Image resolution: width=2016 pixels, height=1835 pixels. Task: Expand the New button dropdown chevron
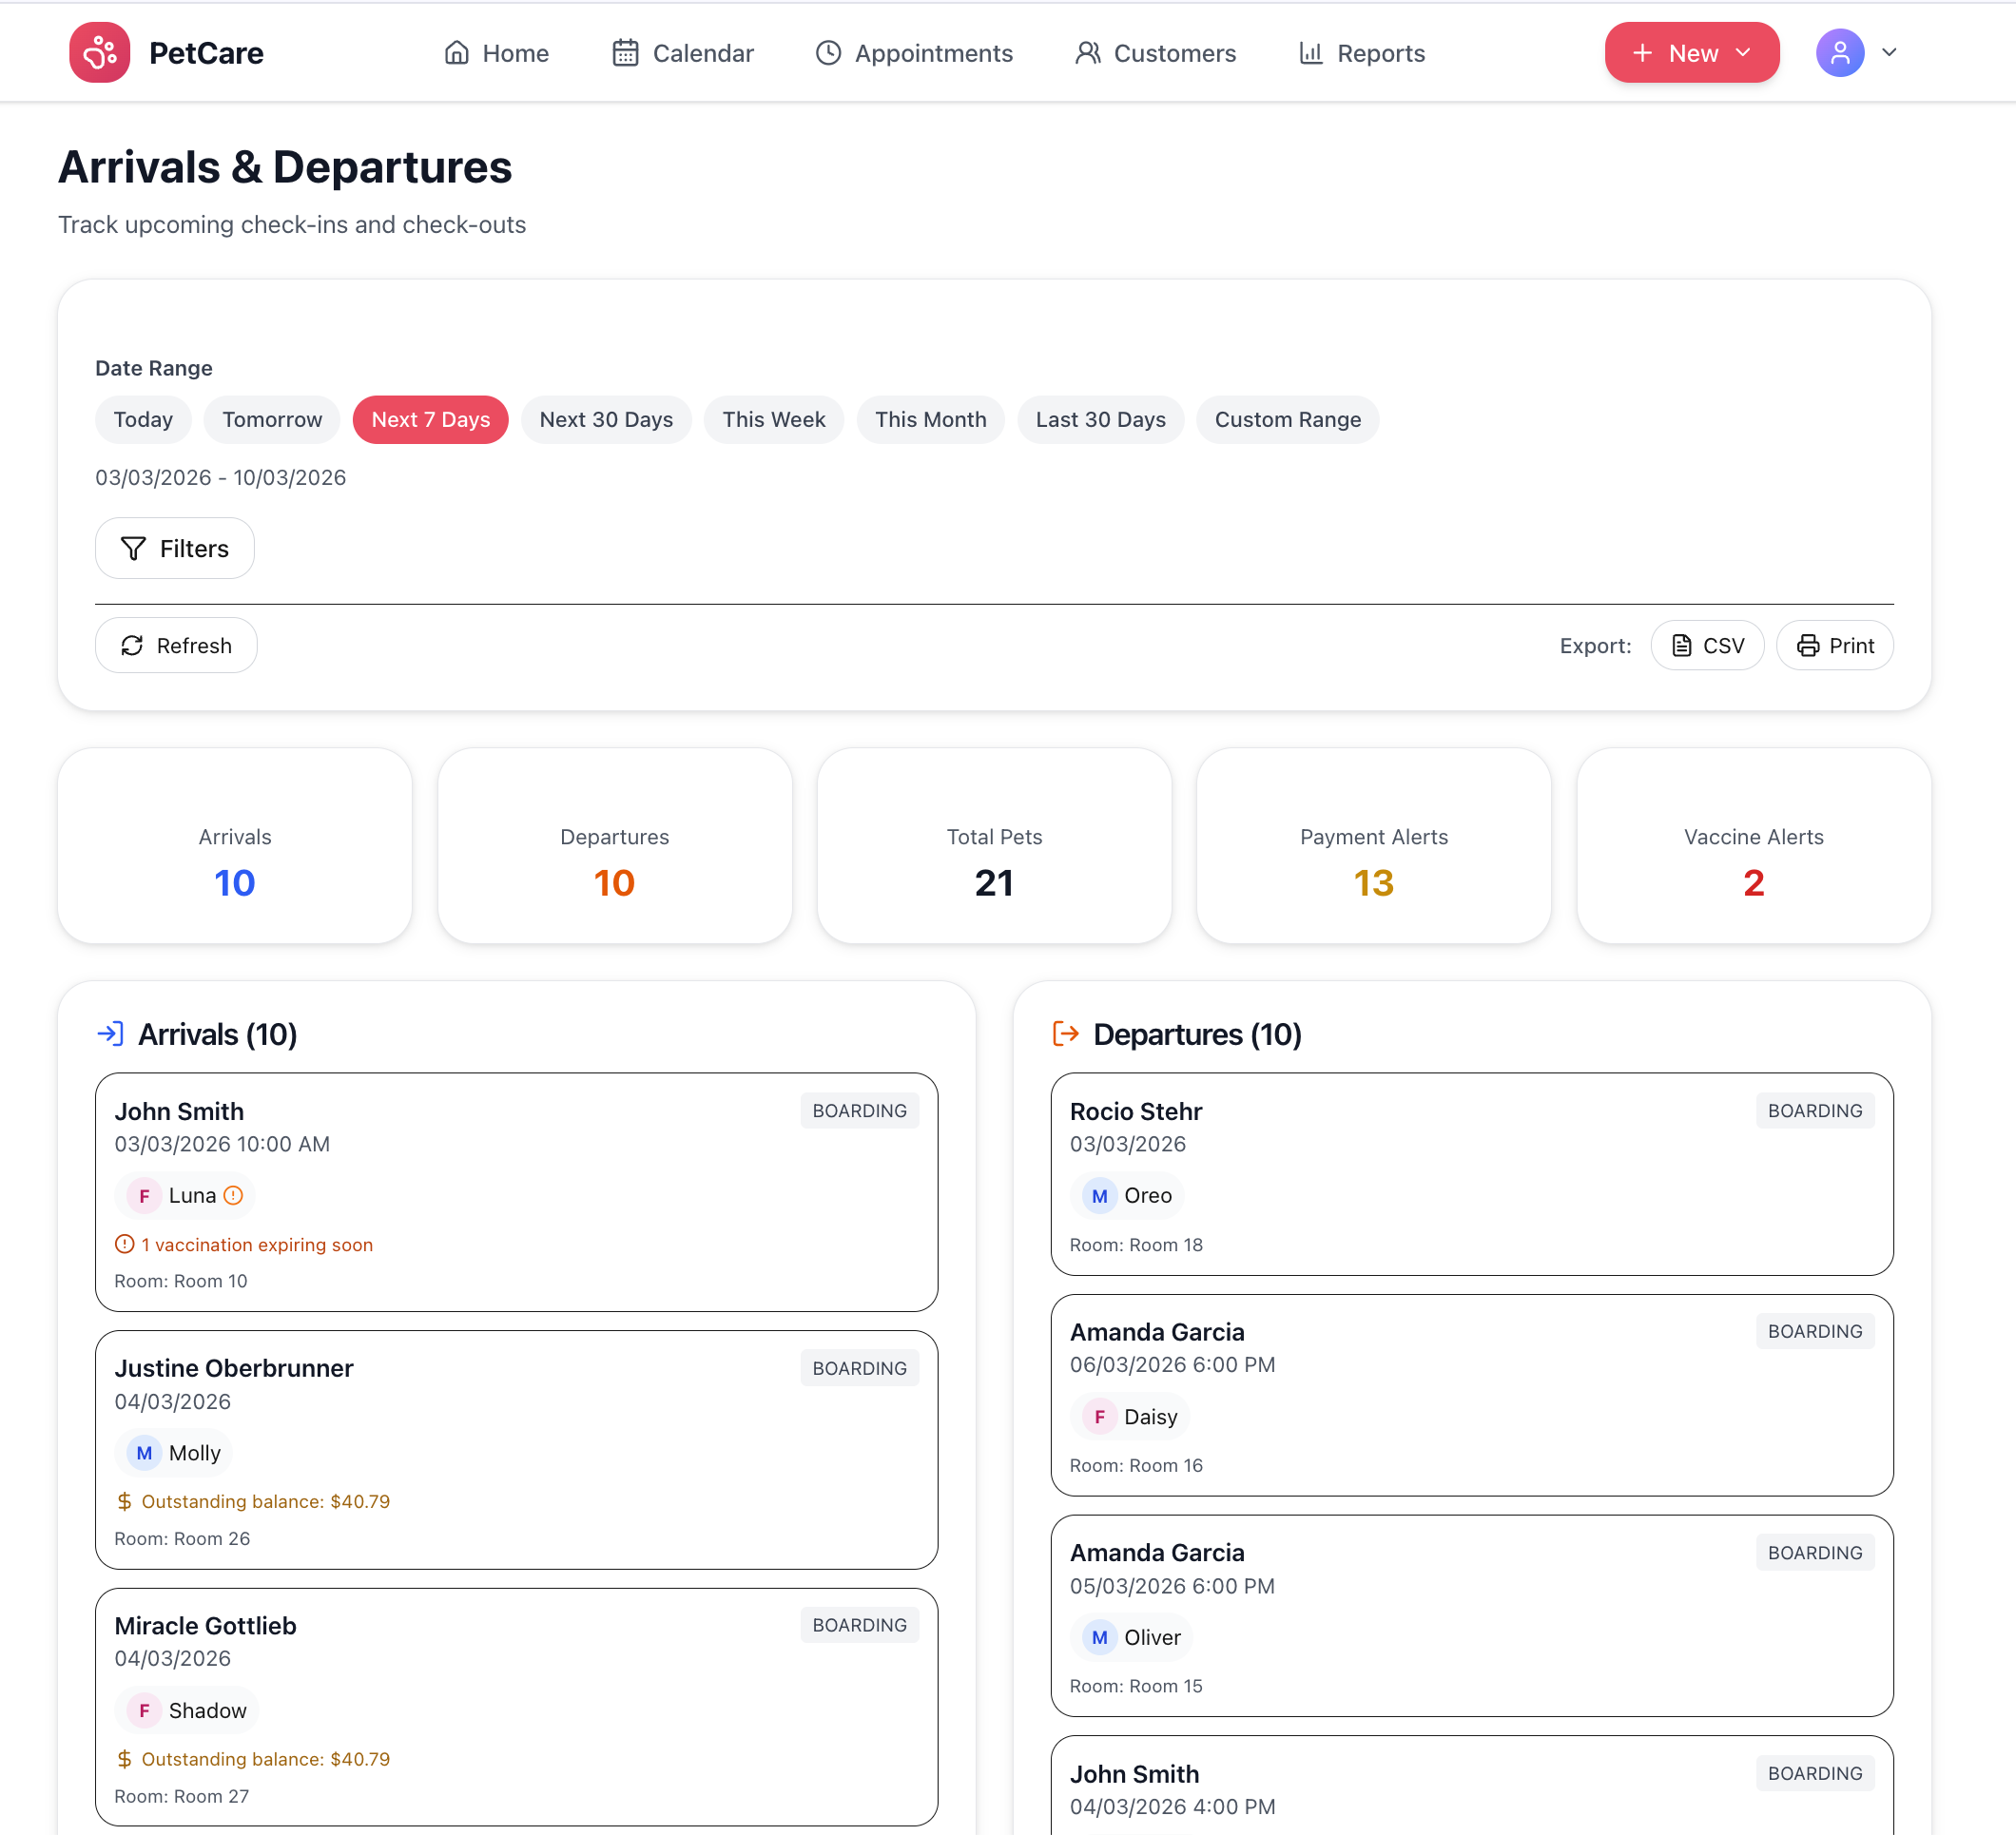click(1742, 52)
